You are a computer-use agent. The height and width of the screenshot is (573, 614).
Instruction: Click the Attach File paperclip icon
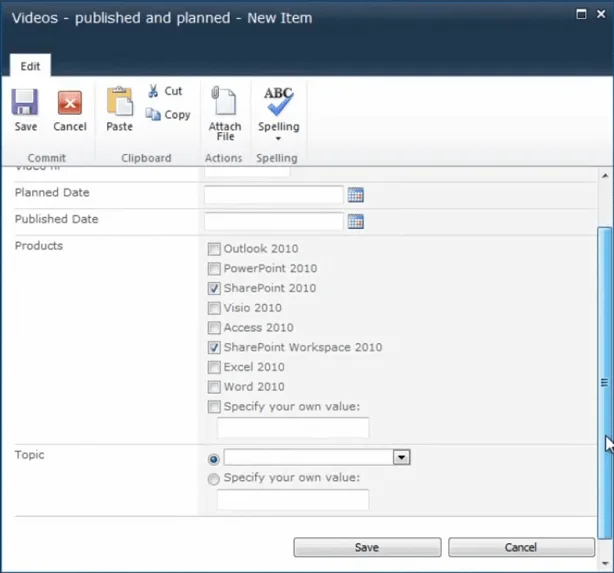point(224,101)
